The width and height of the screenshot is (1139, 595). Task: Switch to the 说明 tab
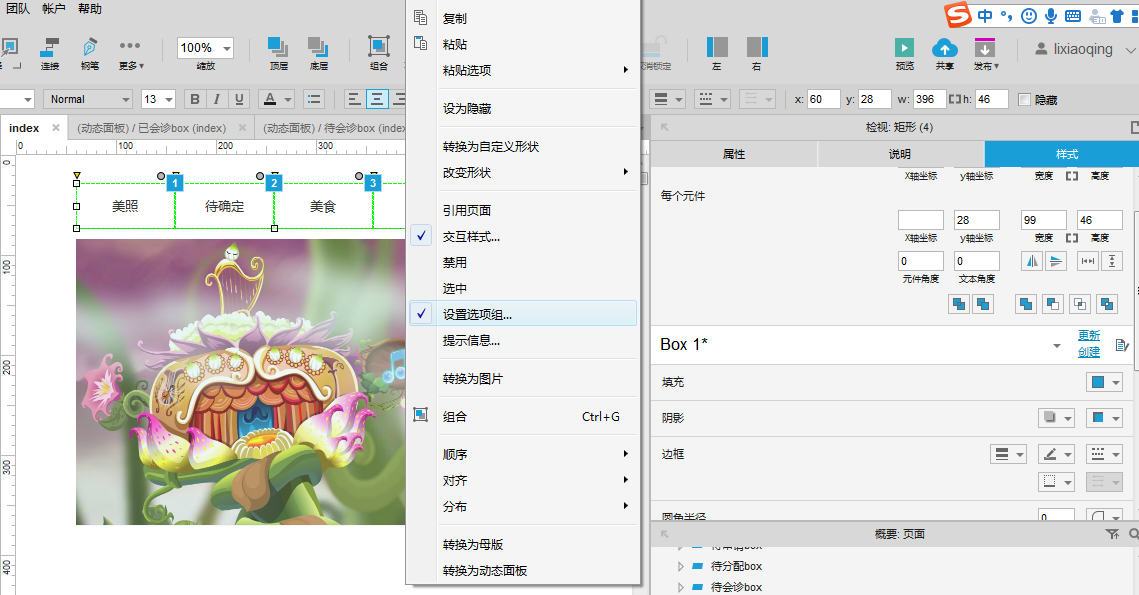point(900,154)
